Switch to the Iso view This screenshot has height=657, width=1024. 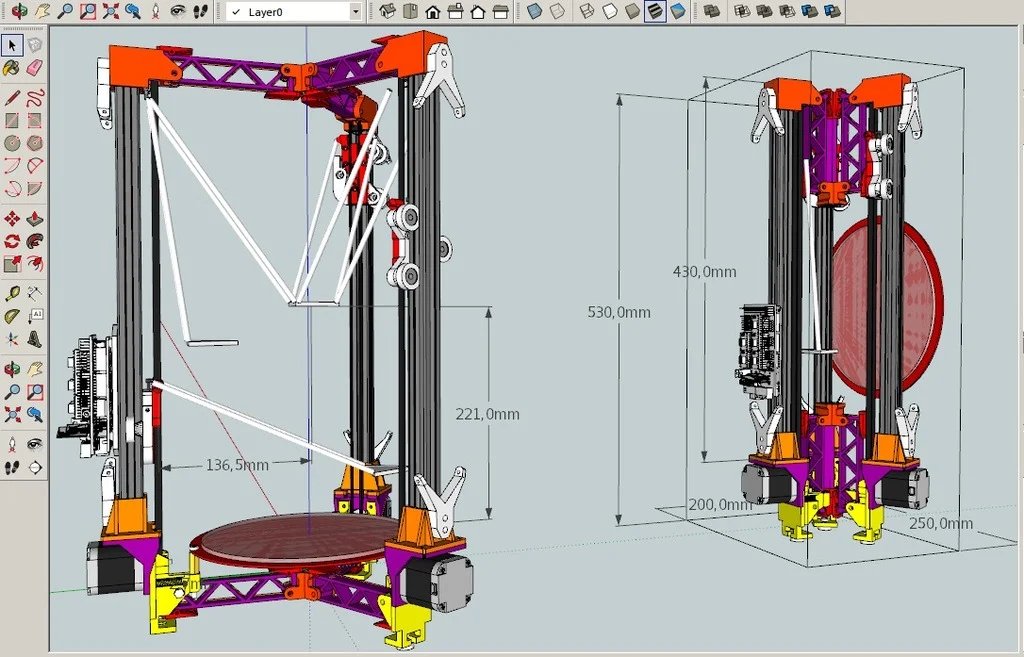coord(388,11)
